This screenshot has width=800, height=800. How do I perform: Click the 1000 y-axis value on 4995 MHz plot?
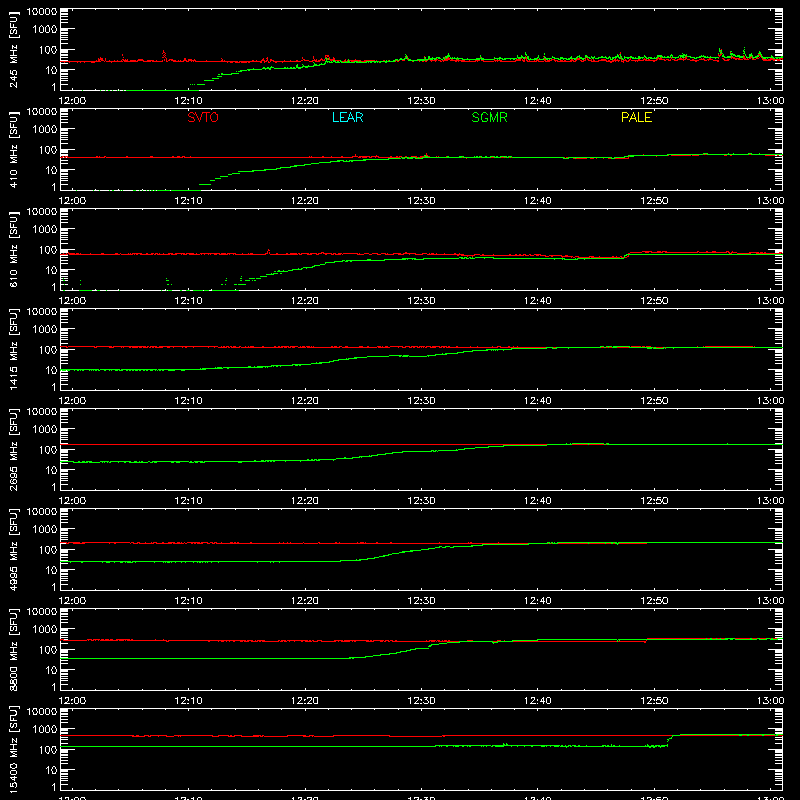45,530
